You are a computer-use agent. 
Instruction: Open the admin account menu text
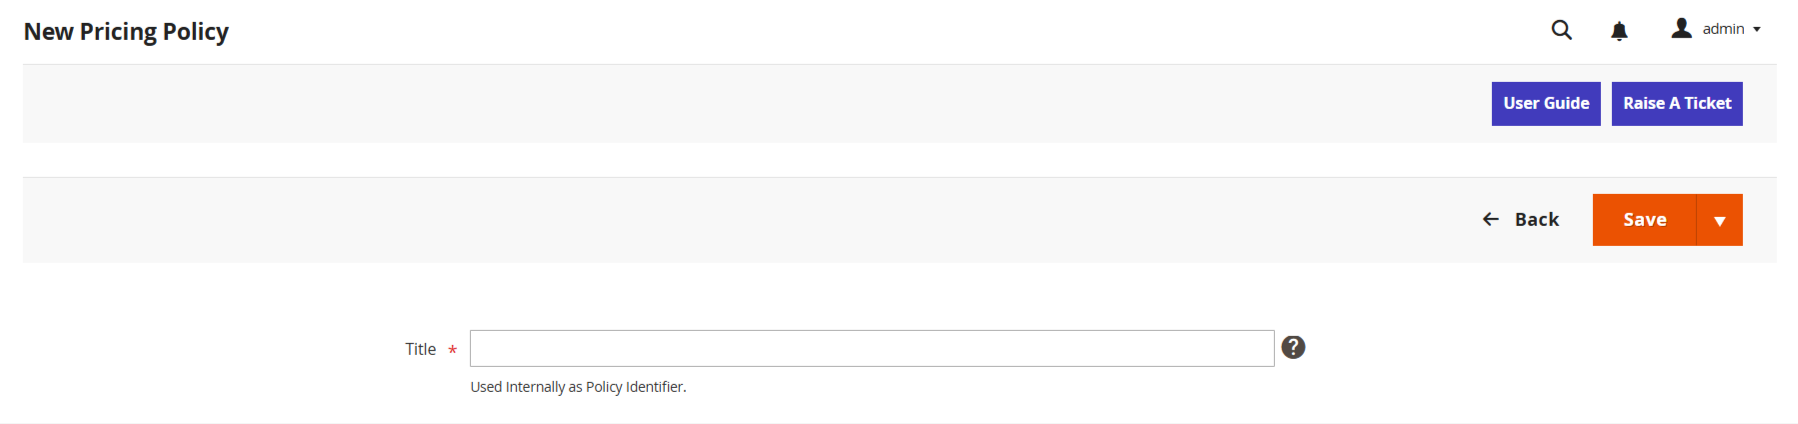tap(1723, 29)
